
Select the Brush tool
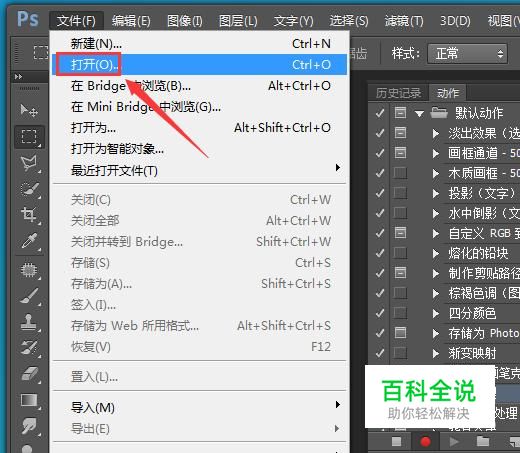tap(29, 296)
